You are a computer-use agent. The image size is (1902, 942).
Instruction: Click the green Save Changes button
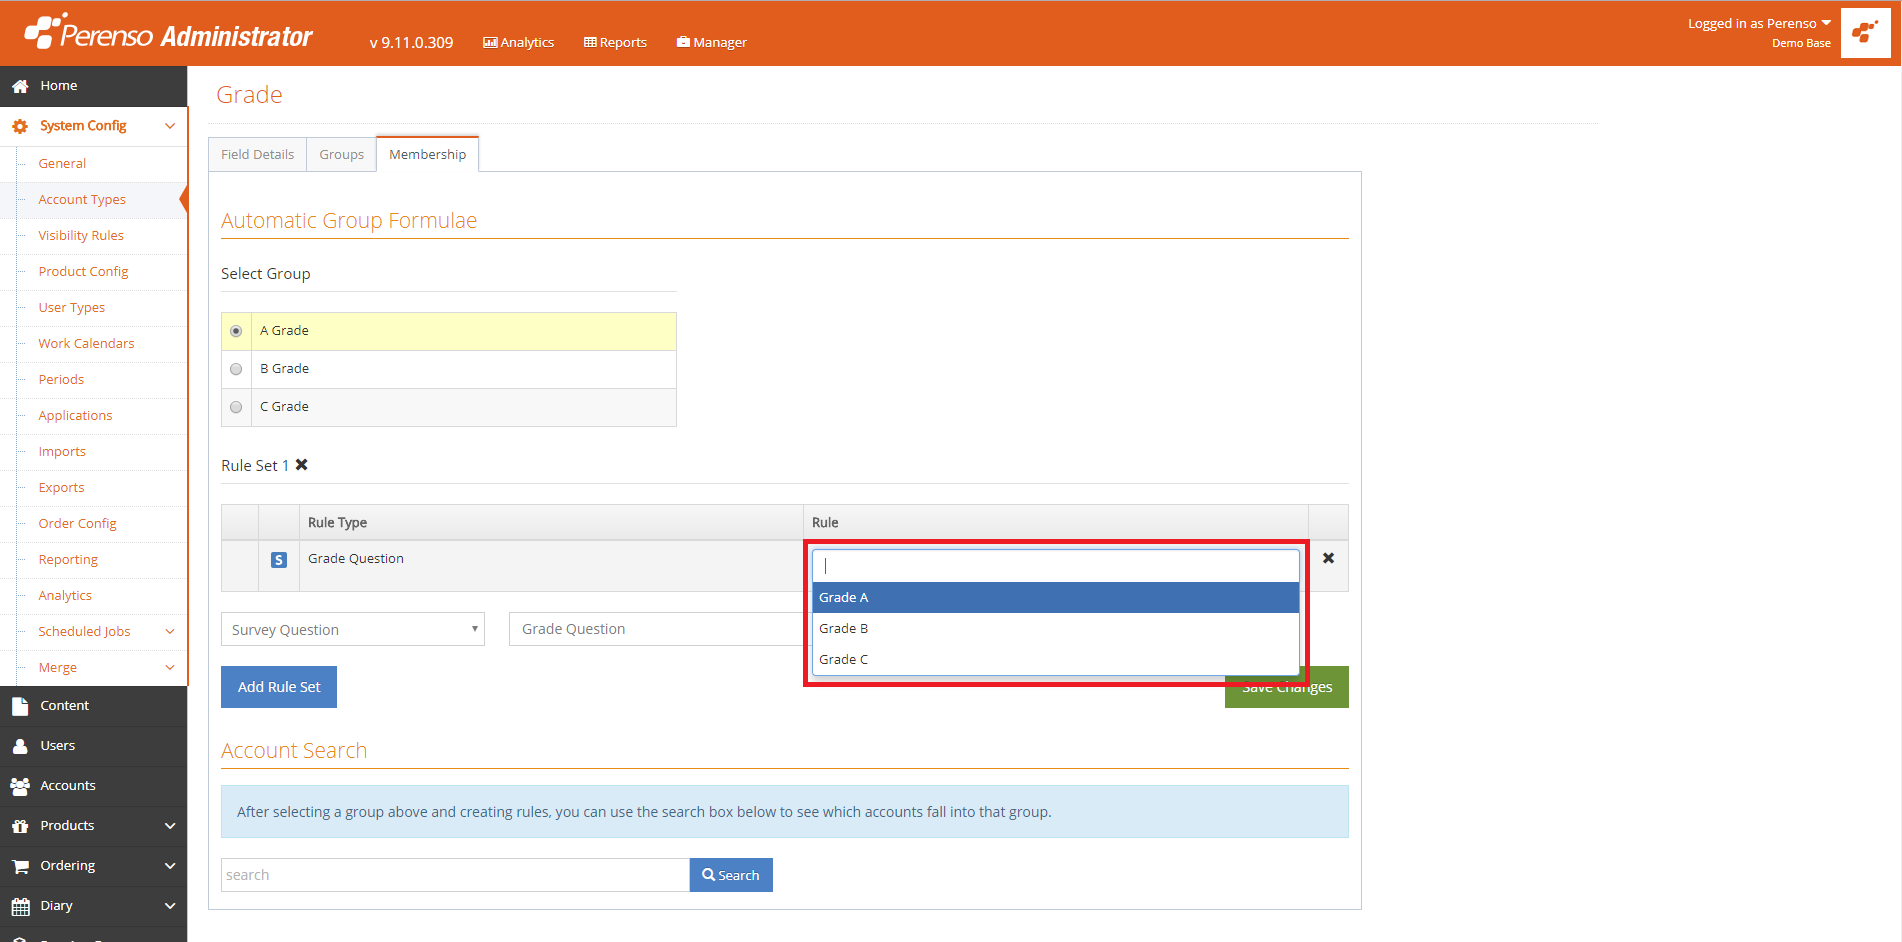coord(1287,687)
